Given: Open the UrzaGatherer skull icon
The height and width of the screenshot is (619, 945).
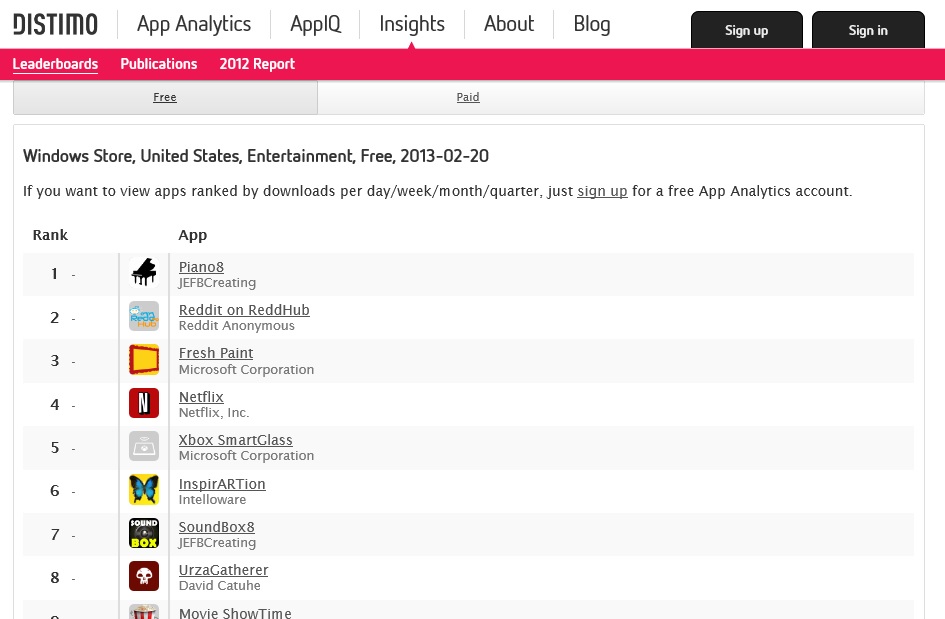Looking at the screenshot, I should tap(144, 576).
